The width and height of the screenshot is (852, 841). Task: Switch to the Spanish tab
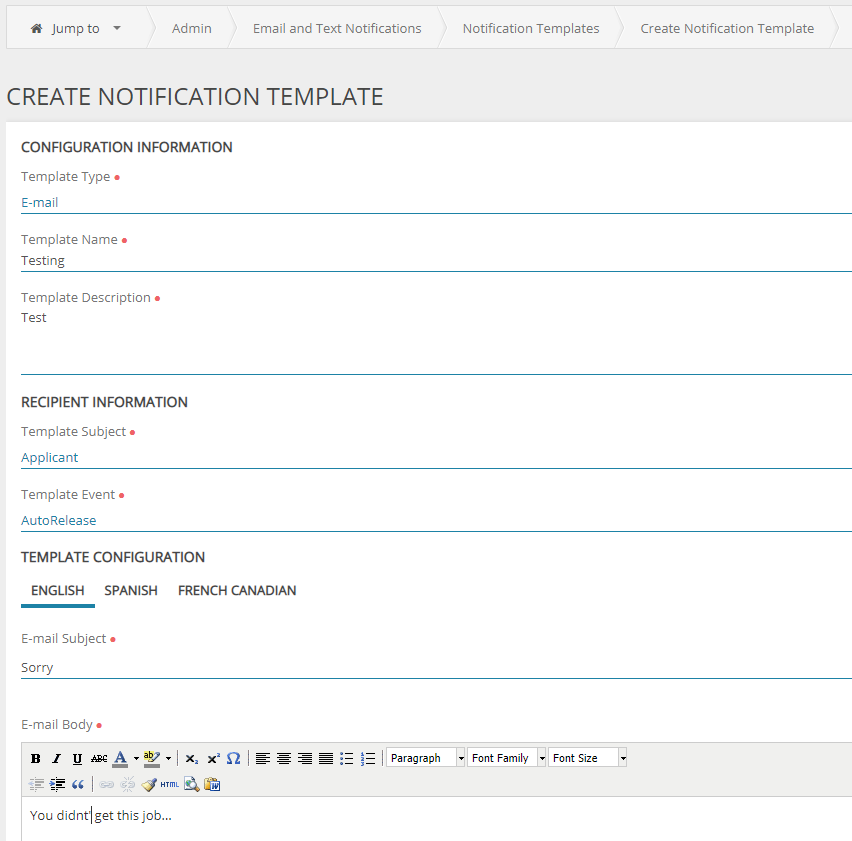click(x=131, y=590)
